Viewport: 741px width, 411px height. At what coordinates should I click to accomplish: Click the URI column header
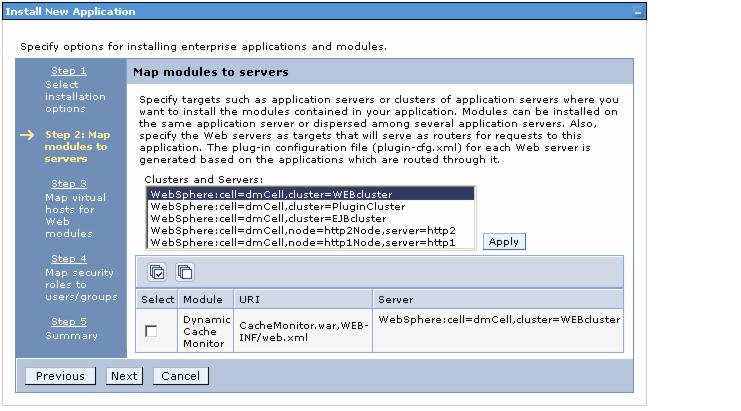[x=303, y=300]
